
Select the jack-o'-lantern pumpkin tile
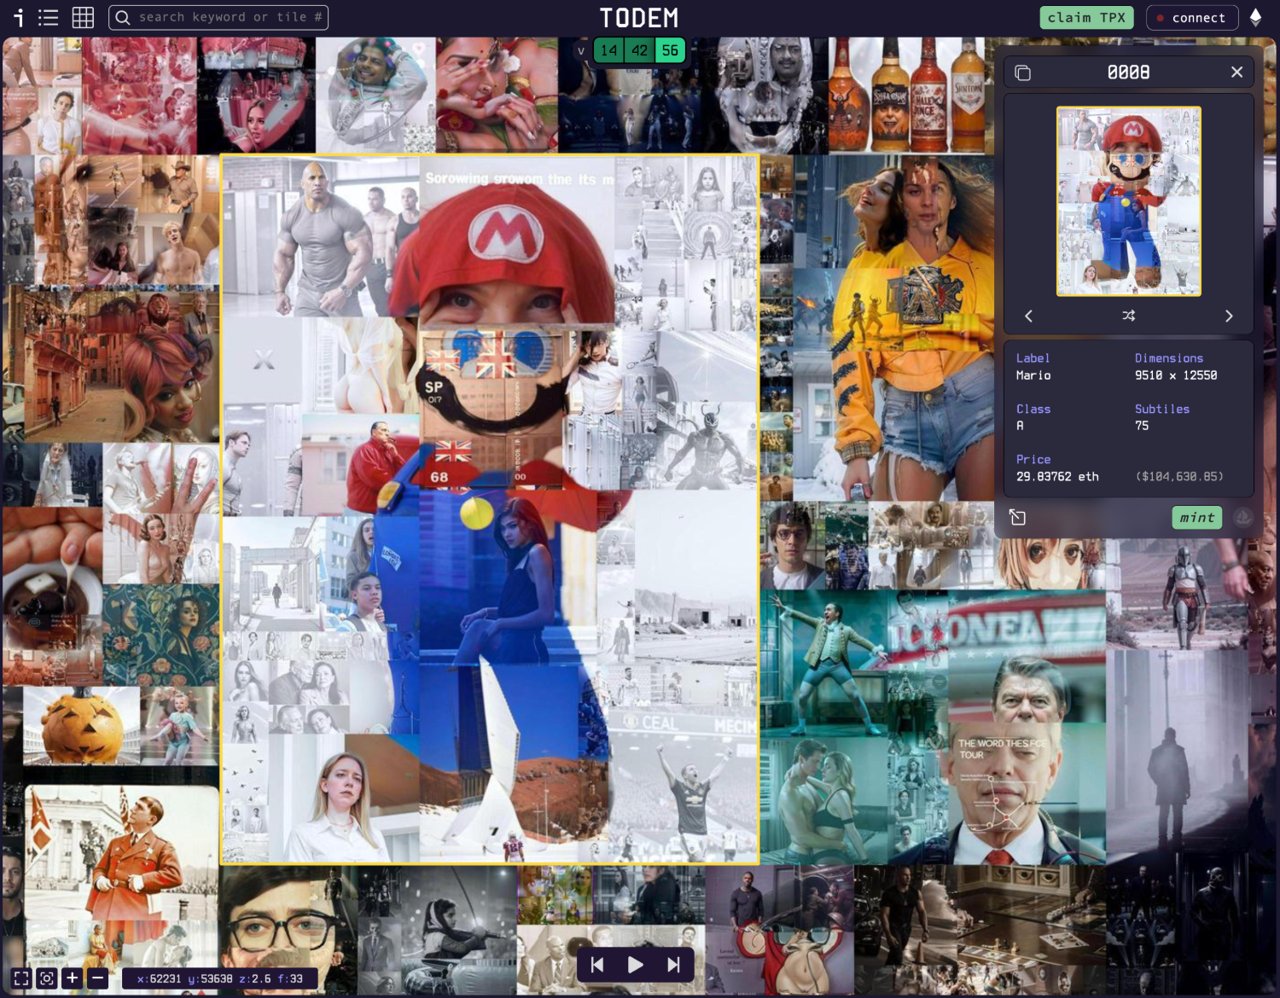(x=82, y=725)
